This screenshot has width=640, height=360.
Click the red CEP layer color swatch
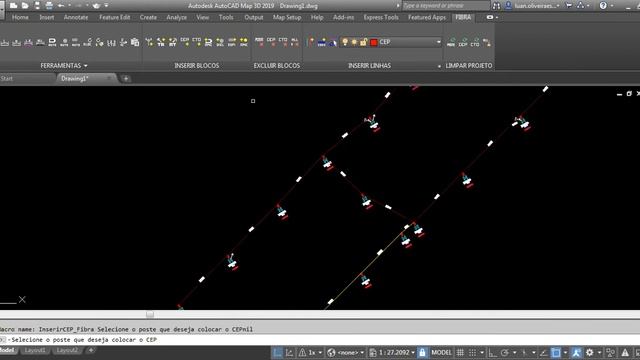373,42
